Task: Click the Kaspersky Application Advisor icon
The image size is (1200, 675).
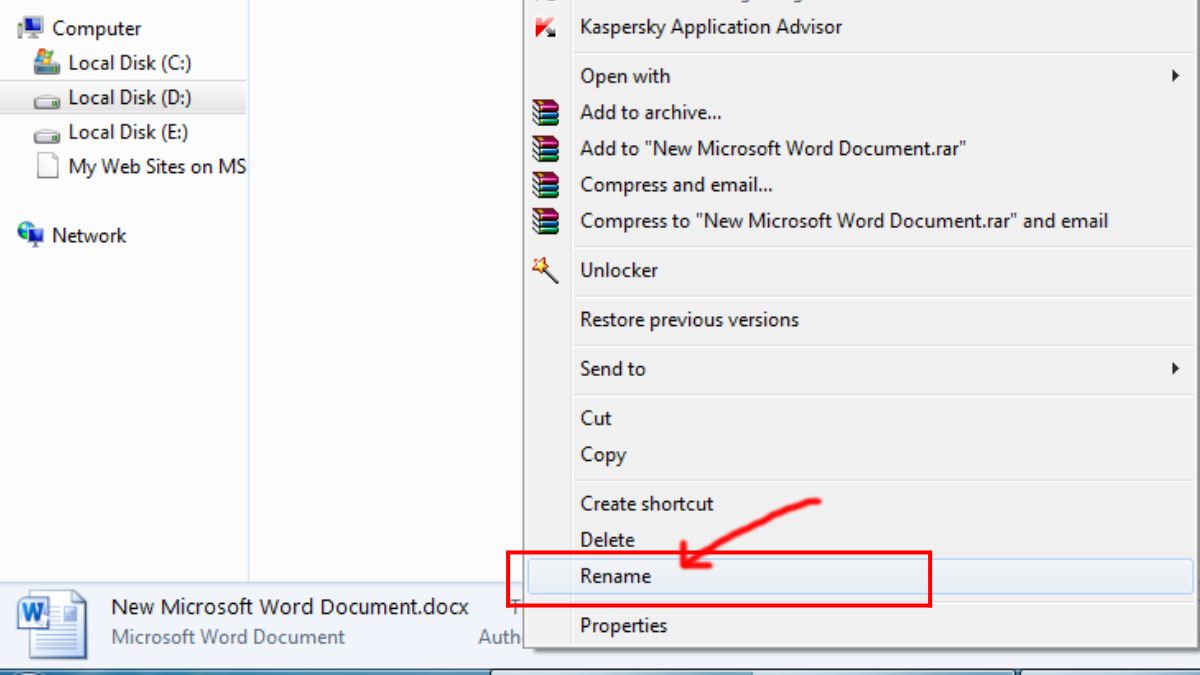Action: tap(545, 28)
